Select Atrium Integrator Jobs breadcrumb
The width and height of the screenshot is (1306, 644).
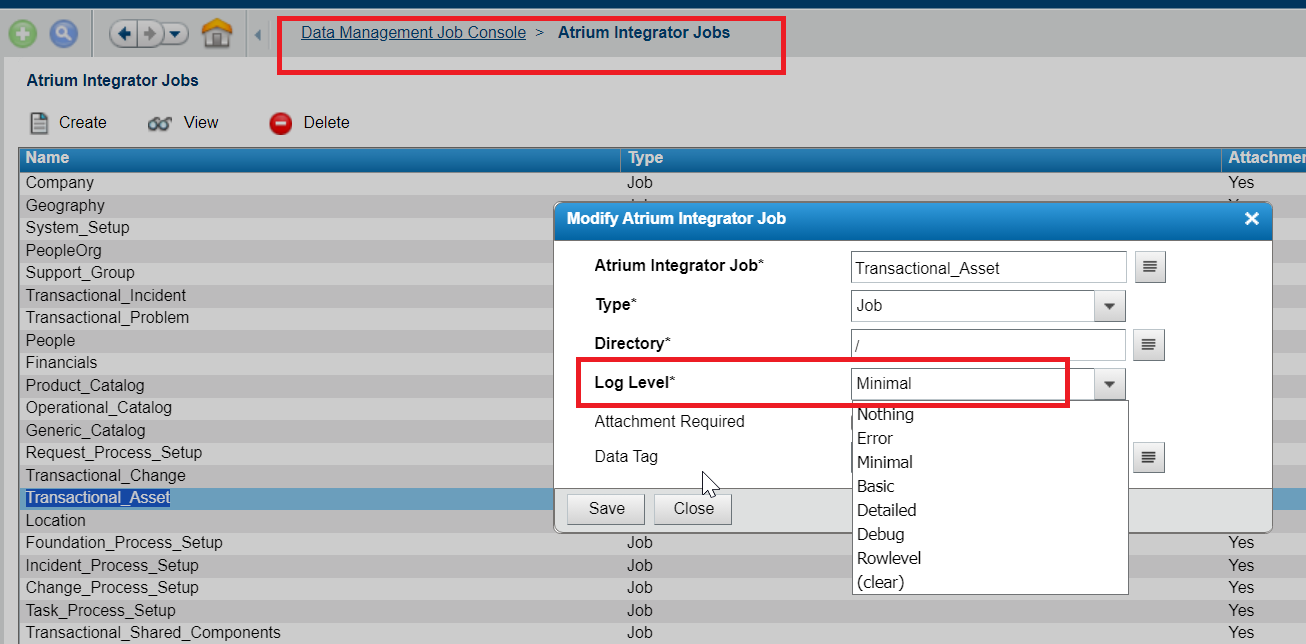pos(644,32)
